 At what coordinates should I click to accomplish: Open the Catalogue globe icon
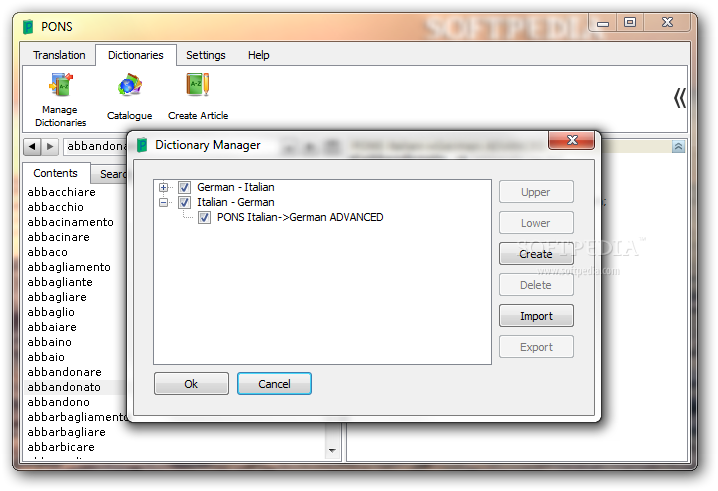[130, 85]
